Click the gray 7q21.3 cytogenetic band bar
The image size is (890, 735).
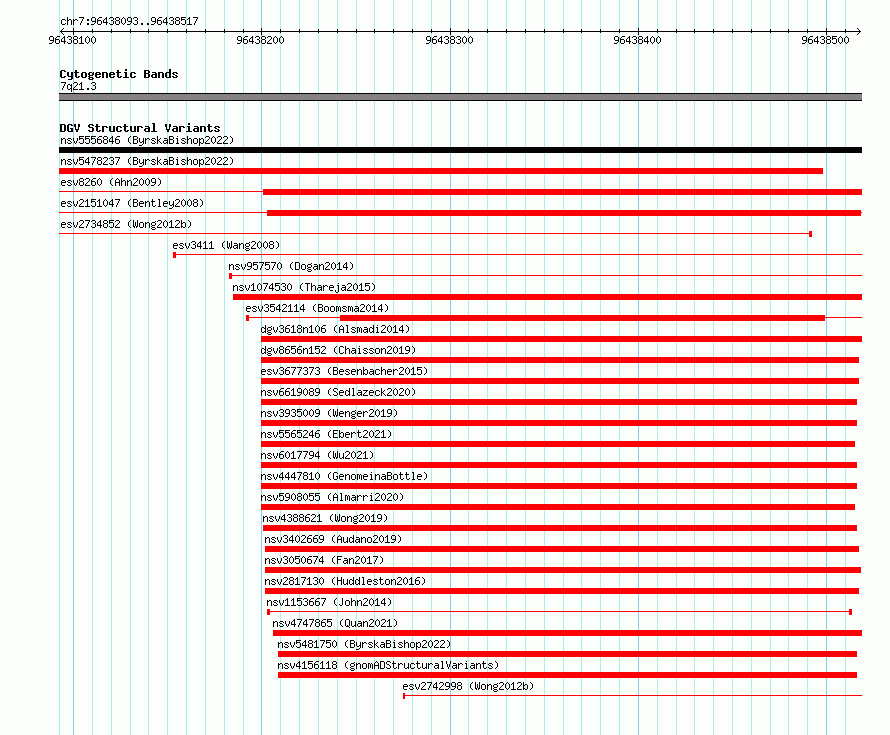pyautogui.click(x=460, y=97)
